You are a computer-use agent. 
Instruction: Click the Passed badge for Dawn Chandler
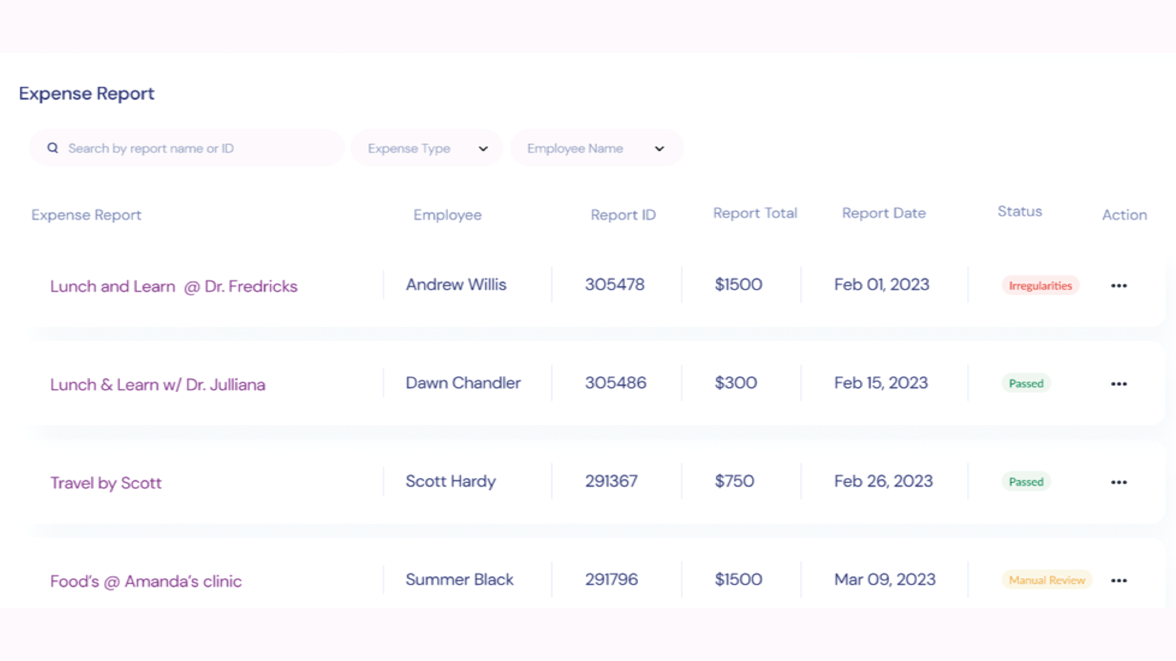(x=1026, y=383)
